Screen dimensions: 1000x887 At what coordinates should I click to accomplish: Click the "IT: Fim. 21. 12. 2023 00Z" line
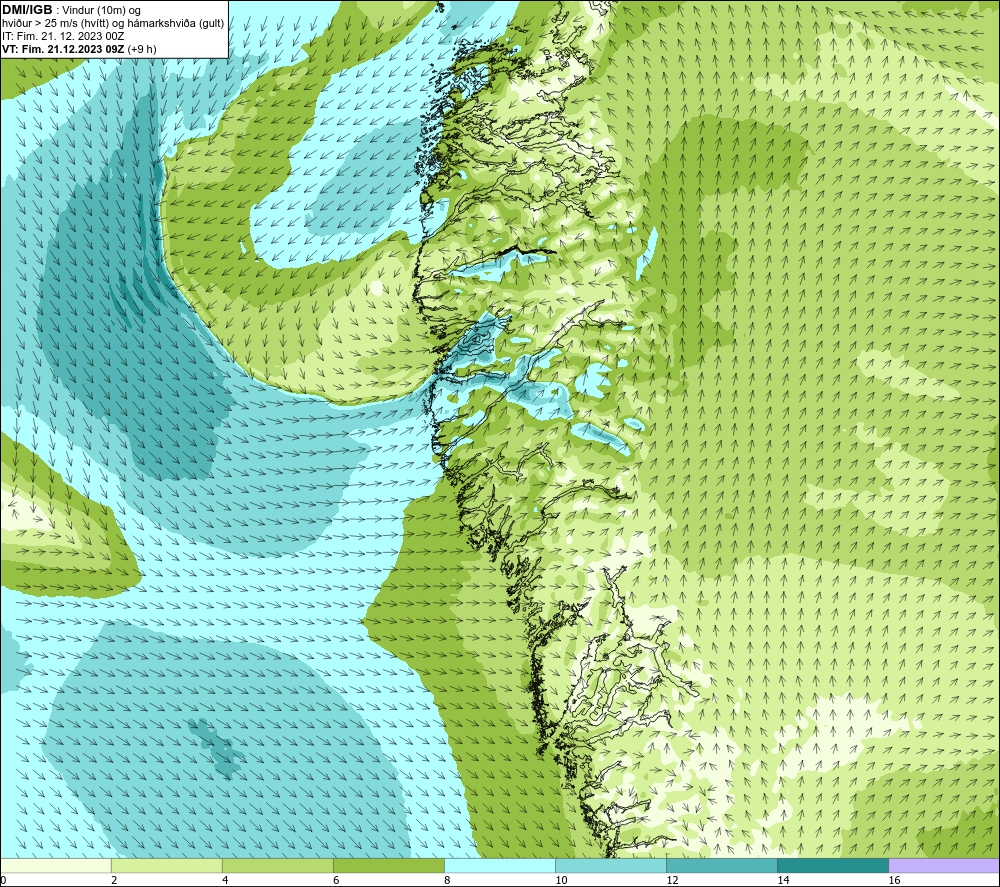tap(63, 36)
